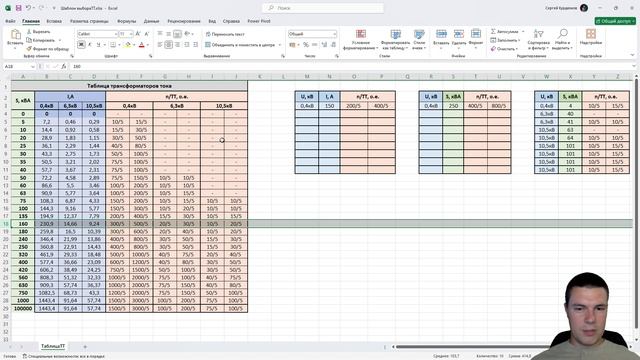Redo the action from quick access toolbar
Image resolution: width=640 pixels, height=360 pixels.
coord(41,8)
